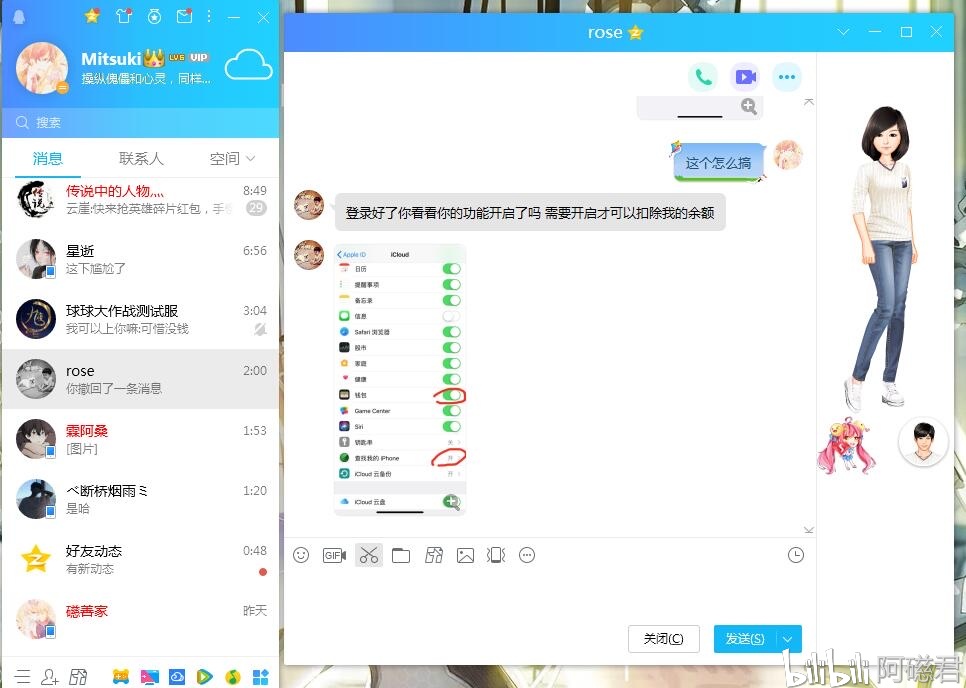Click the 搜索 search field
966x688 pixels.
click(x=140, y=122)
